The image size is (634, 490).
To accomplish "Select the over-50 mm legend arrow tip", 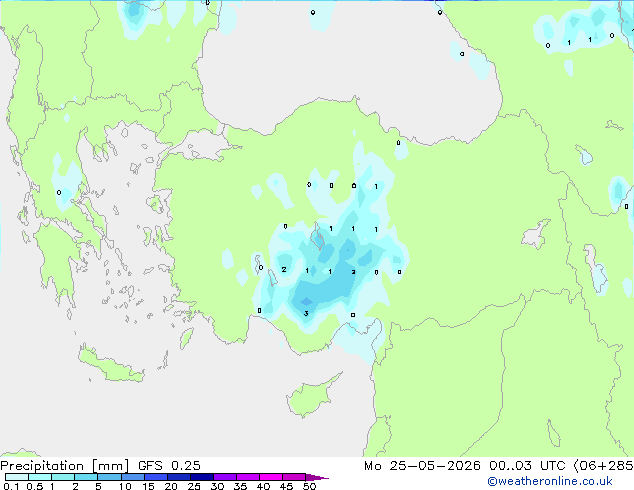I will [x=317, y=478].
